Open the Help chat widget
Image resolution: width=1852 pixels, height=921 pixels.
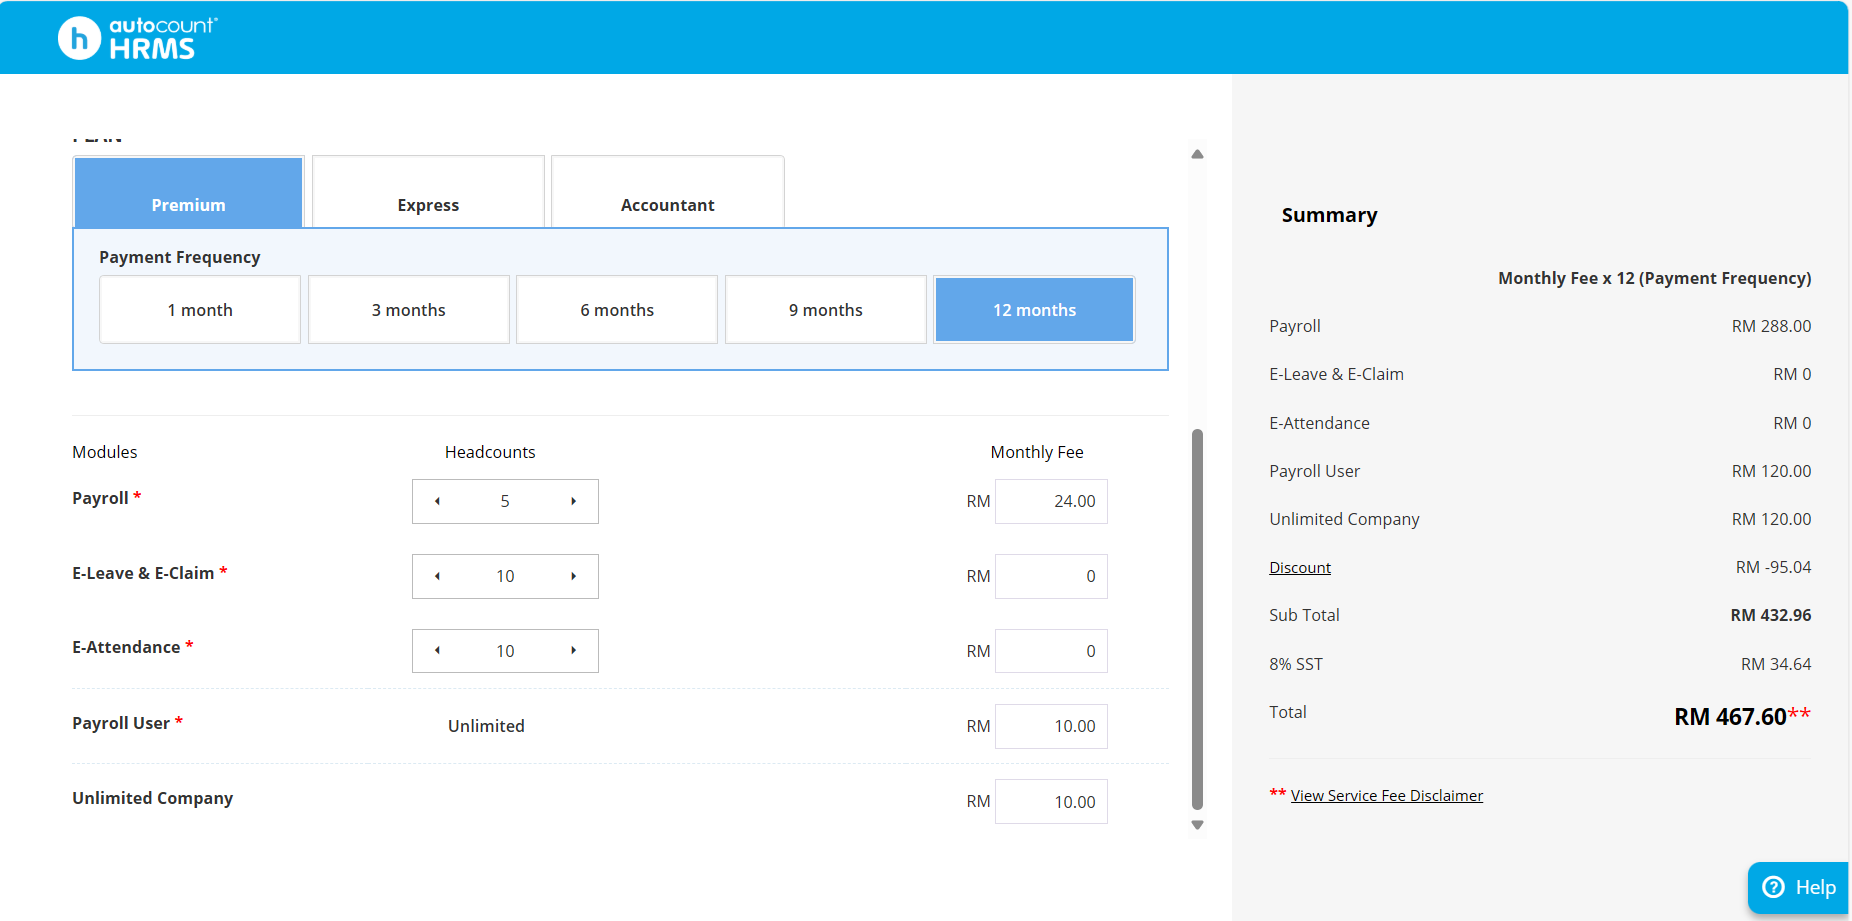coord(1798,887)
